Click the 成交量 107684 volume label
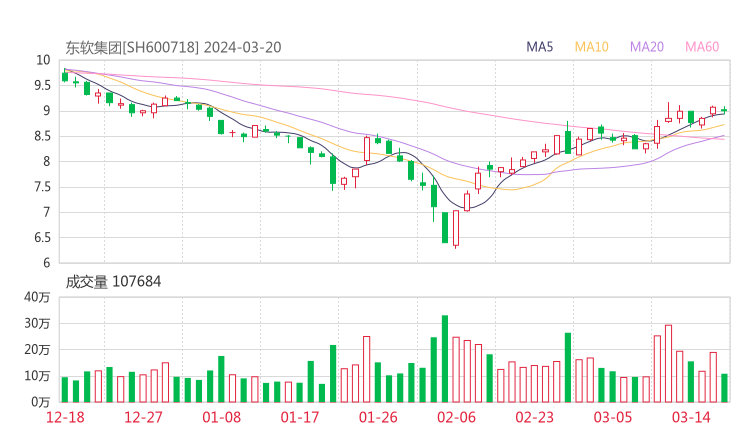The image size is (740, 440). [113, 282]
